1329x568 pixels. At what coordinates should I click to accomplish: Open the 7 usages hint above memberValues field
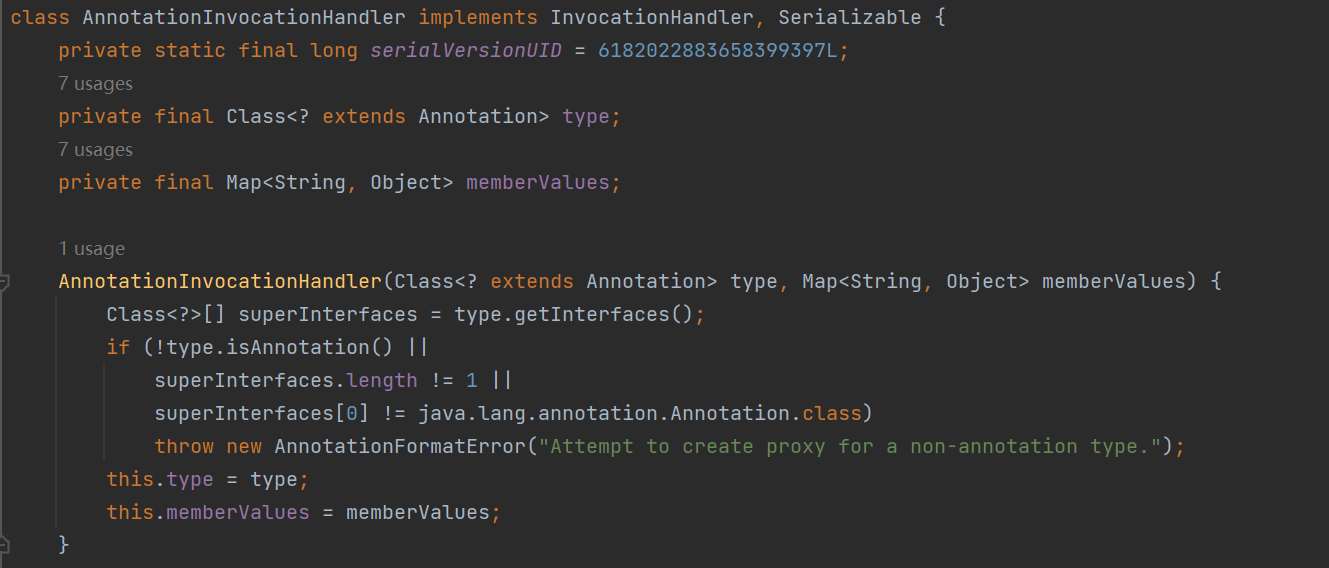pyautogui.click(x=95, y=150)
